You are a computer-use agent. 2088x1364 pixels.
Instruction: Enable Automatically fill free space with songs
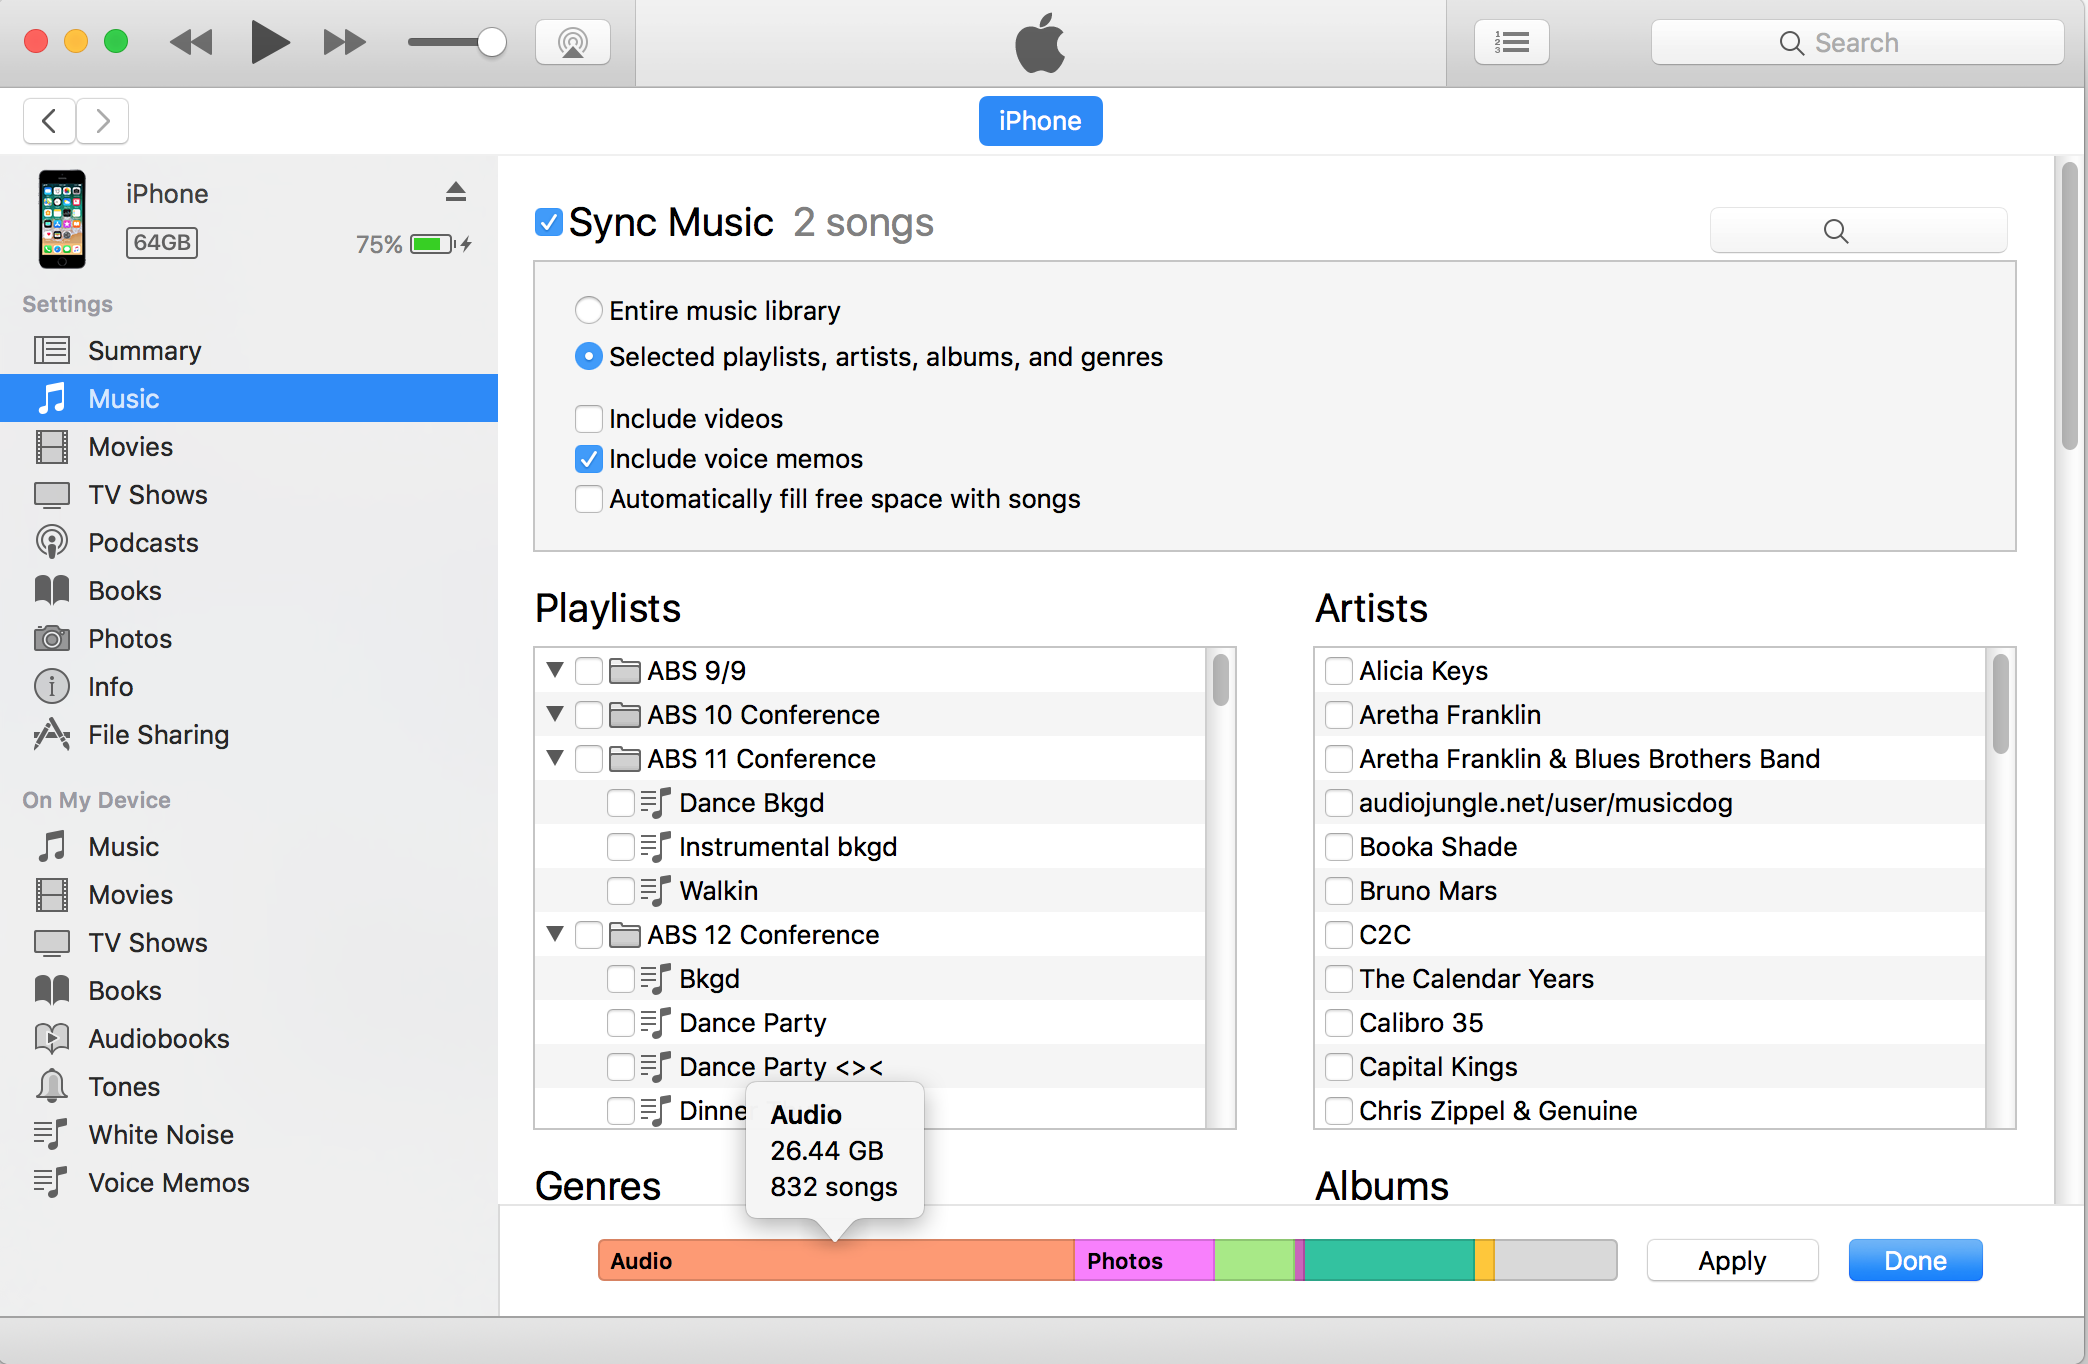(x=589, y=499)
